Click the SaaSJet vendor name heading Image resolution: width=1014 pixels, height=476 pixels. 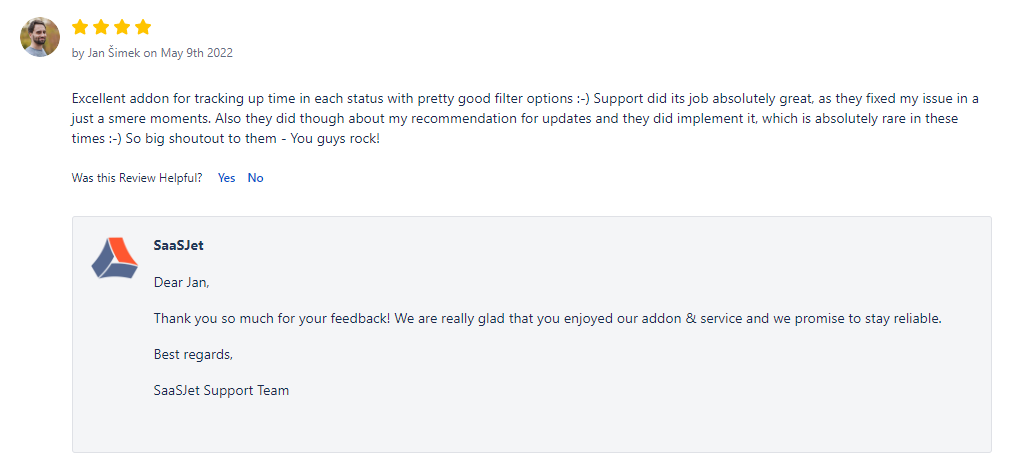pos(178,246)
